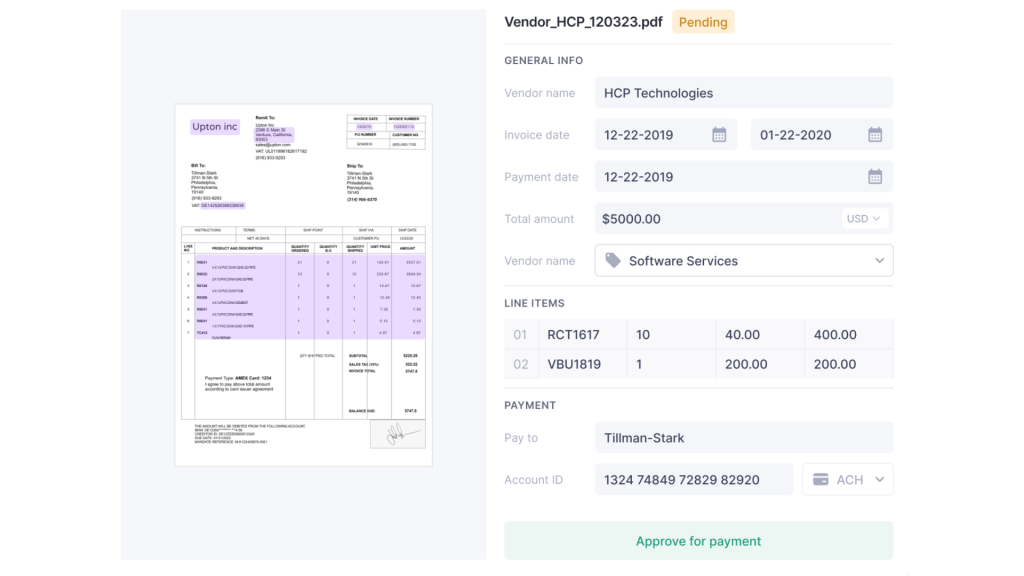Screen dimensions: 1024x576
Task: Expand the USD currency dropdown
Action: [865, 218]
